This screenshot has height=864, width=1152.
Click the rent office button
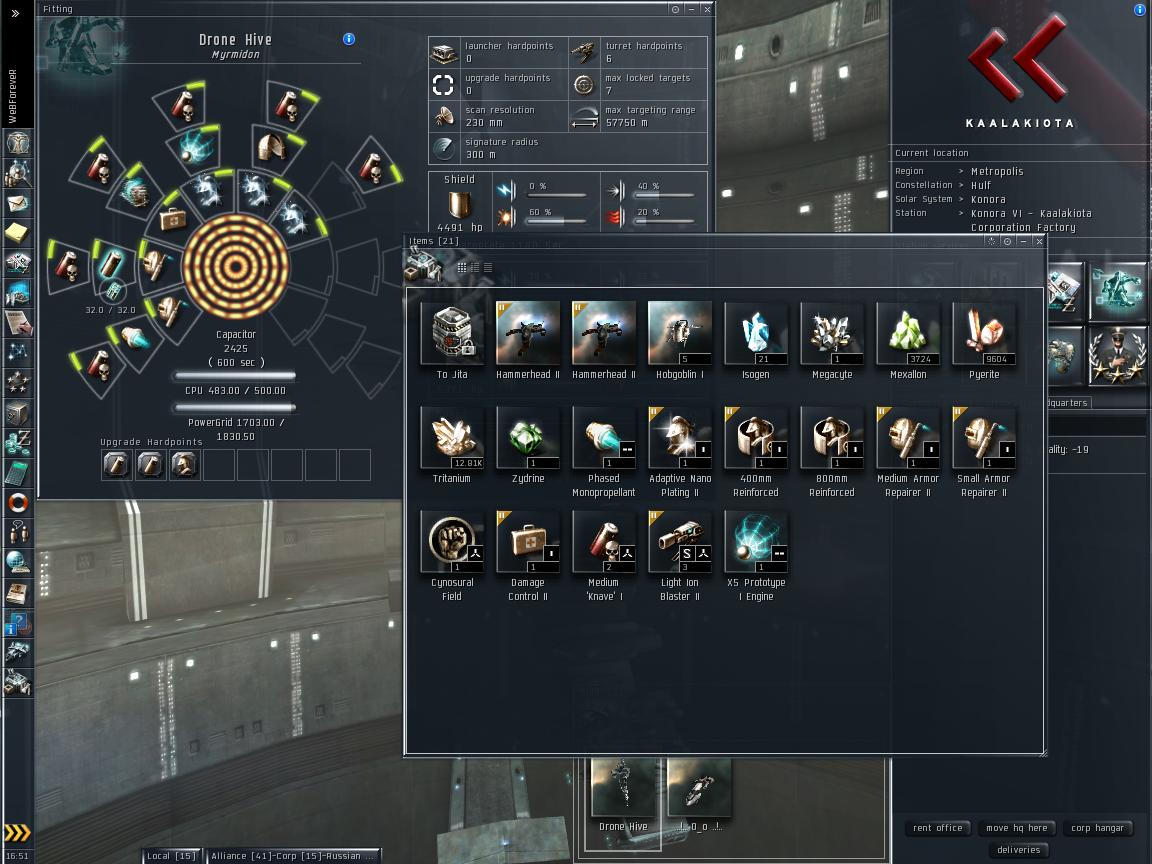(x=937, y=828)
